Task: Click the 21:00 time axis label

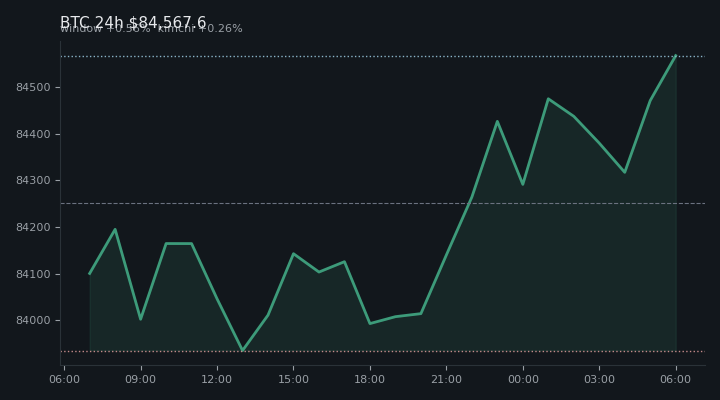Action: tap(446, 379)
